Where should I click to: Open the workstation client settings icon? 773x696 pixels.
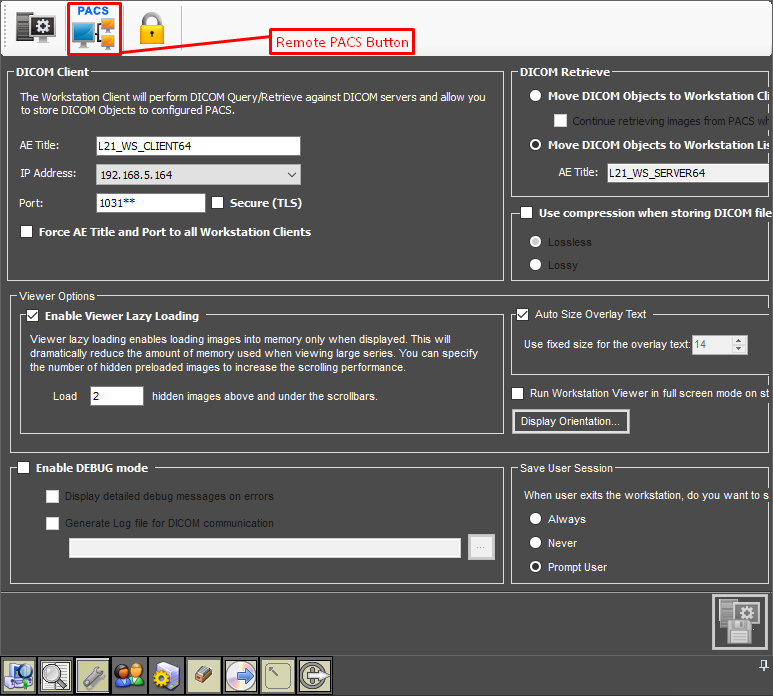36,29
